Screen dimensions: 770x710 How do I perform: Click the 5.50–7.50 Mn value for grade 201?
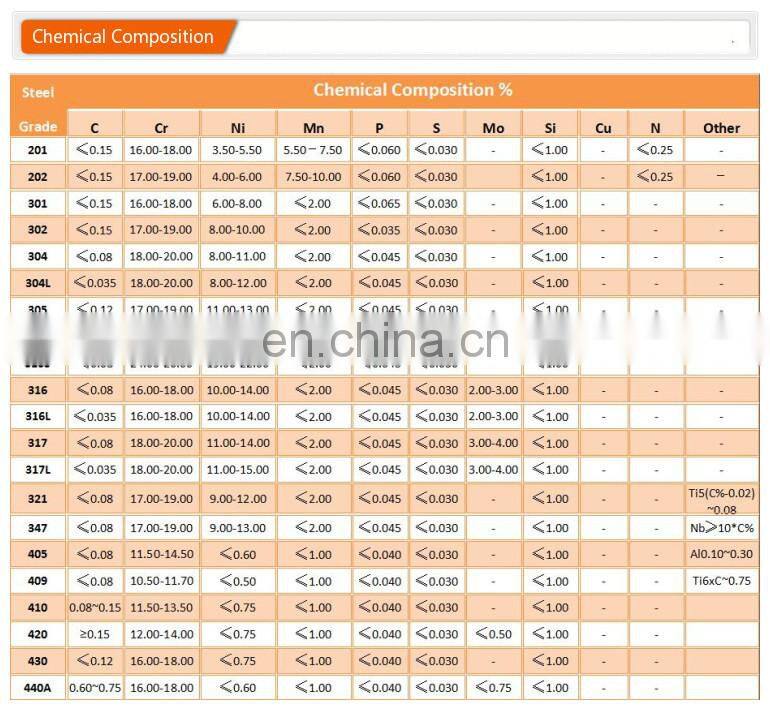coord(312,150)
